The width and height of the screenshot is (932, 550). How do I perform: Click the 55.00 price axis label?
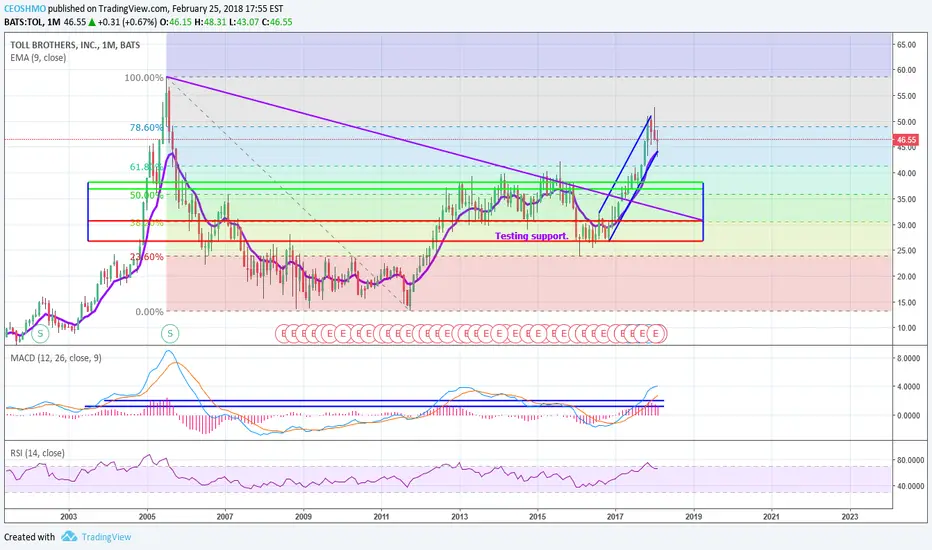[x=906, y=96]
